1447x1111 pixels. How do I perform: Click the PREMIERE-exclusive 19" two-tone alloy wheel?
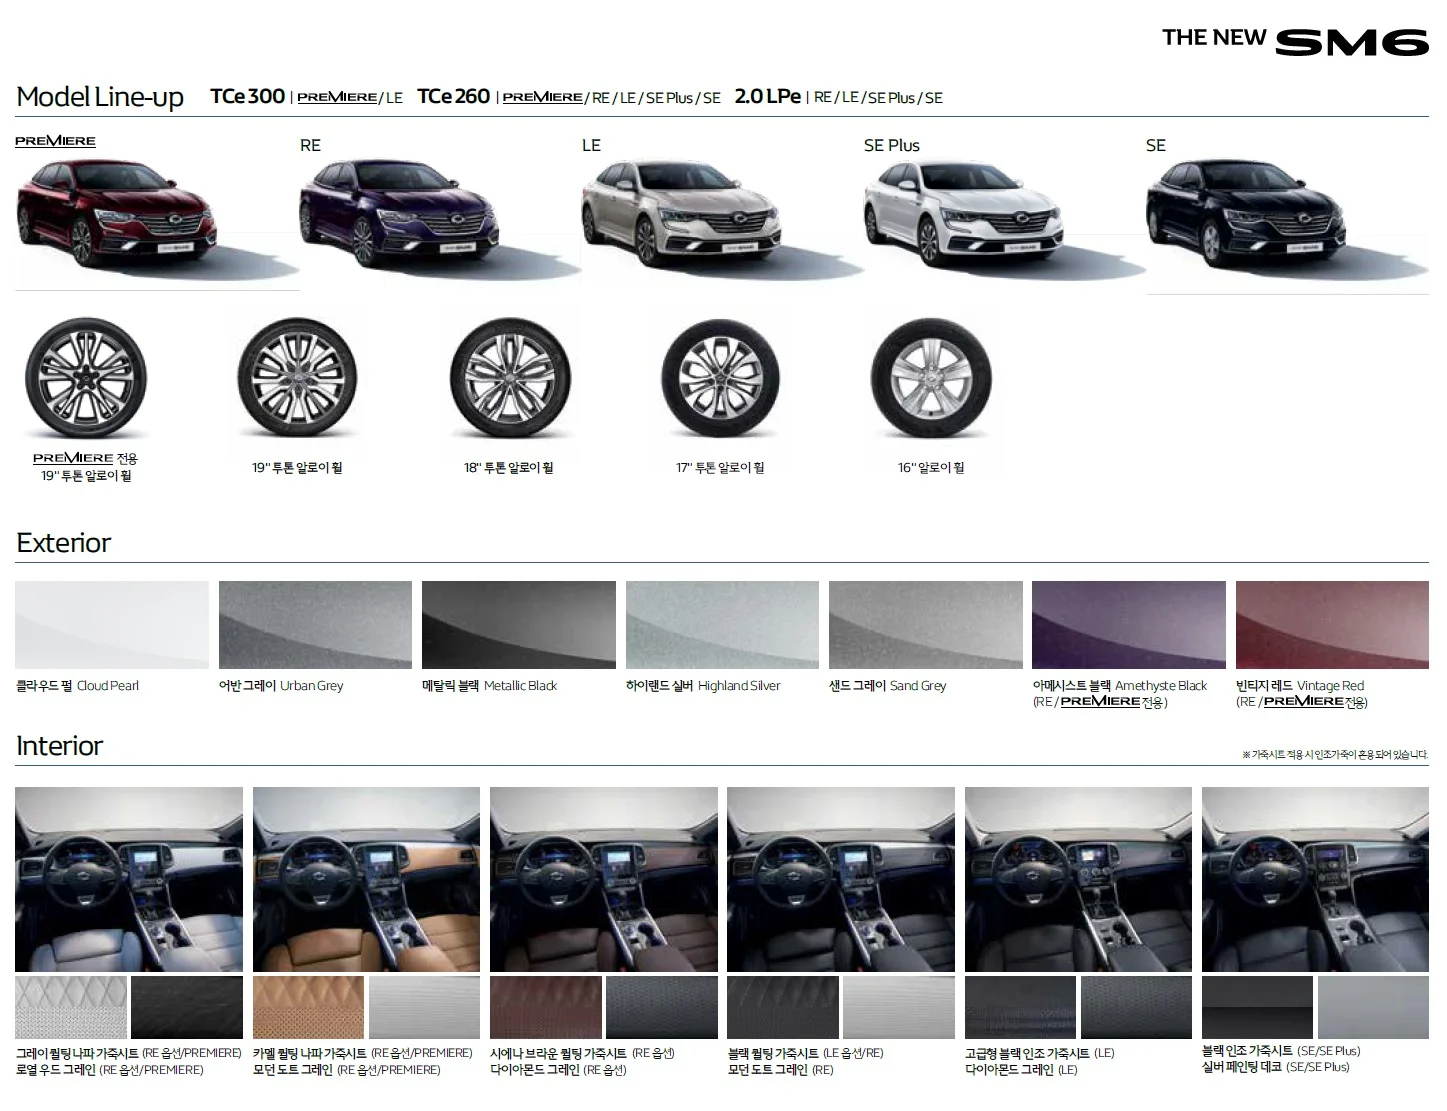click(x=86, y=379)
